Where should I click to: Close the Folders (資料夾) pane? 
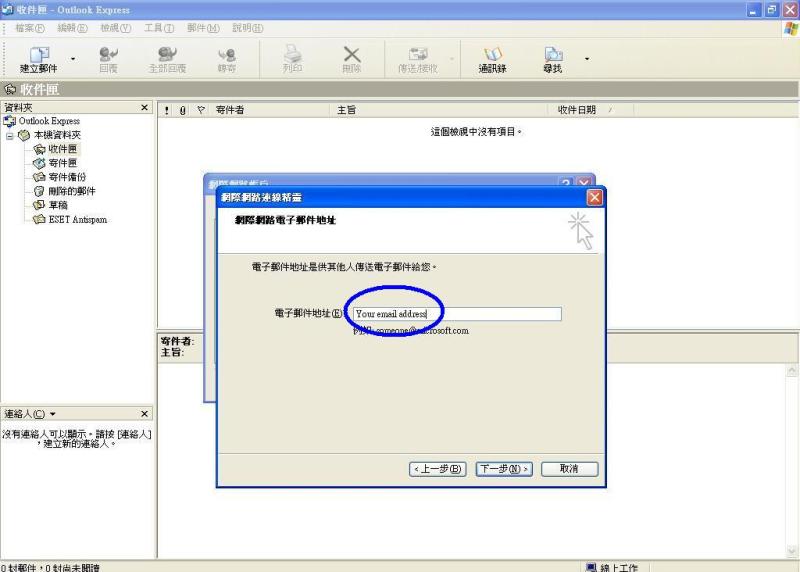pyautogui.click(x=144, y=107)
